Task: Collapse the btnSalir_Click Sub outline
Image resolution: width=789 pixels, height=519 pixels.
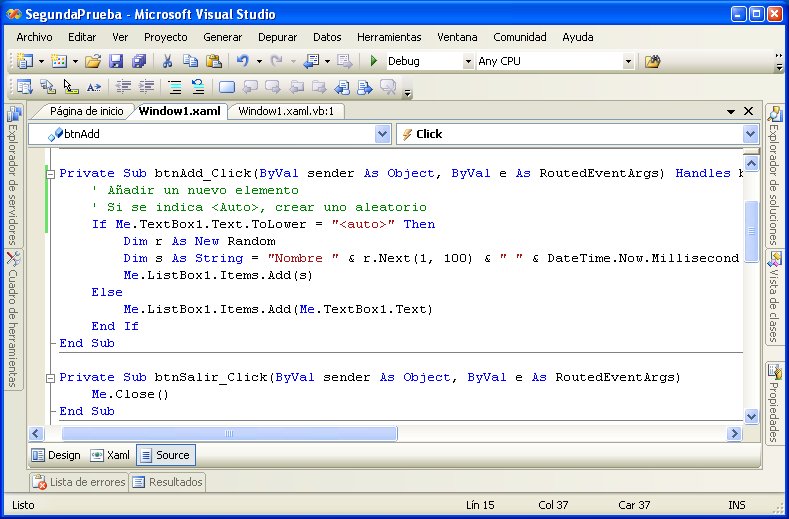Action: pyautogui.click(x=52, y=377)
